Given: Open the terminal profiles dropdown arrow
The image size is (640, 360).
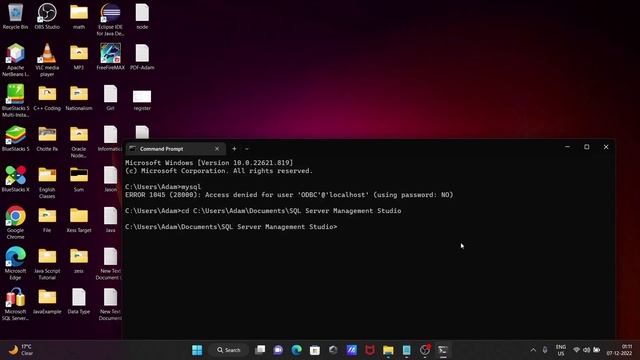Looking at the screenshot, I should 247,149.
